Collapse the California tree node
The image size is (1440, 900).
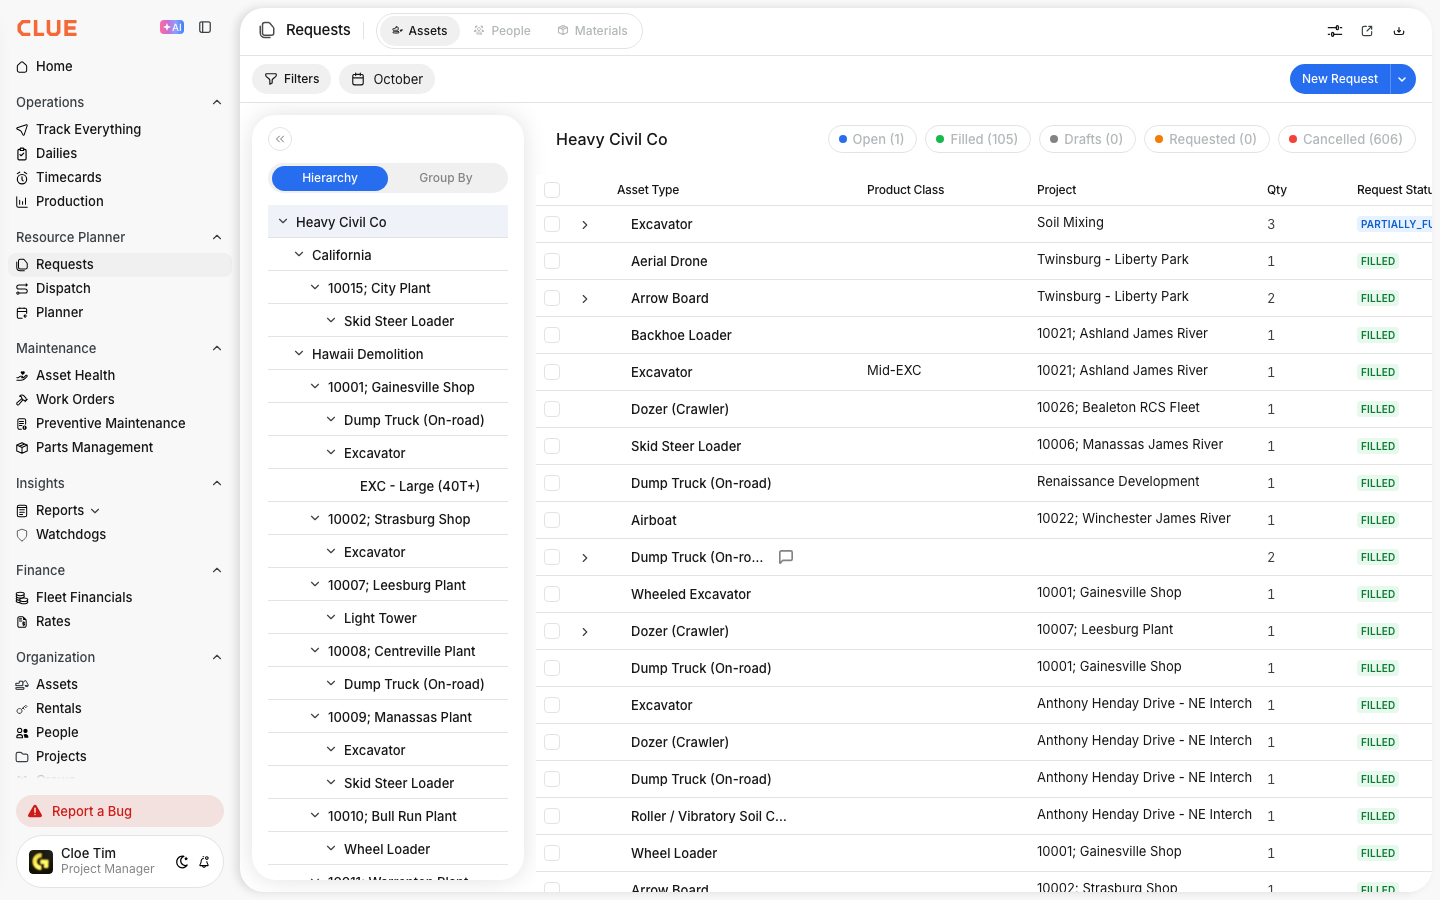pyautogui.click(x=299, y=255)
